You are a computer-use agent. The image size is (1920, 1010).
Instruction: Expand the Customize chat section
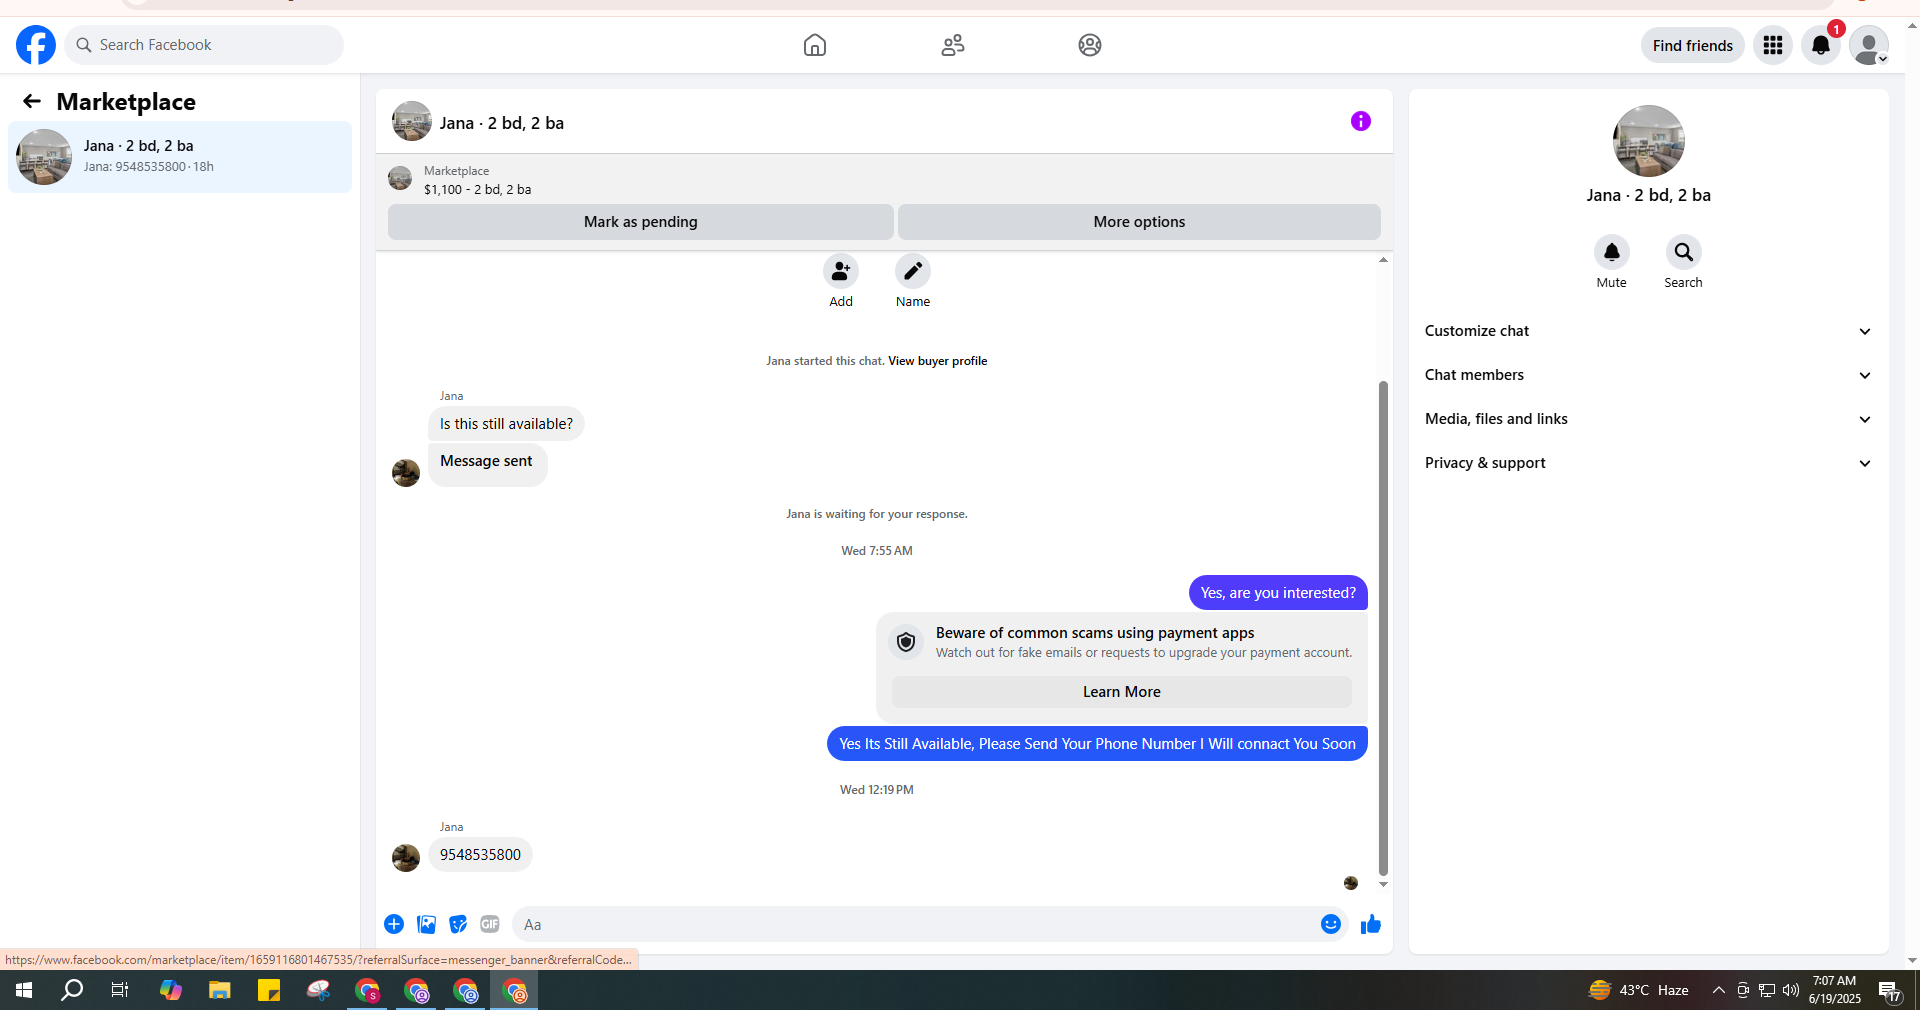[x=1649, y=331]
